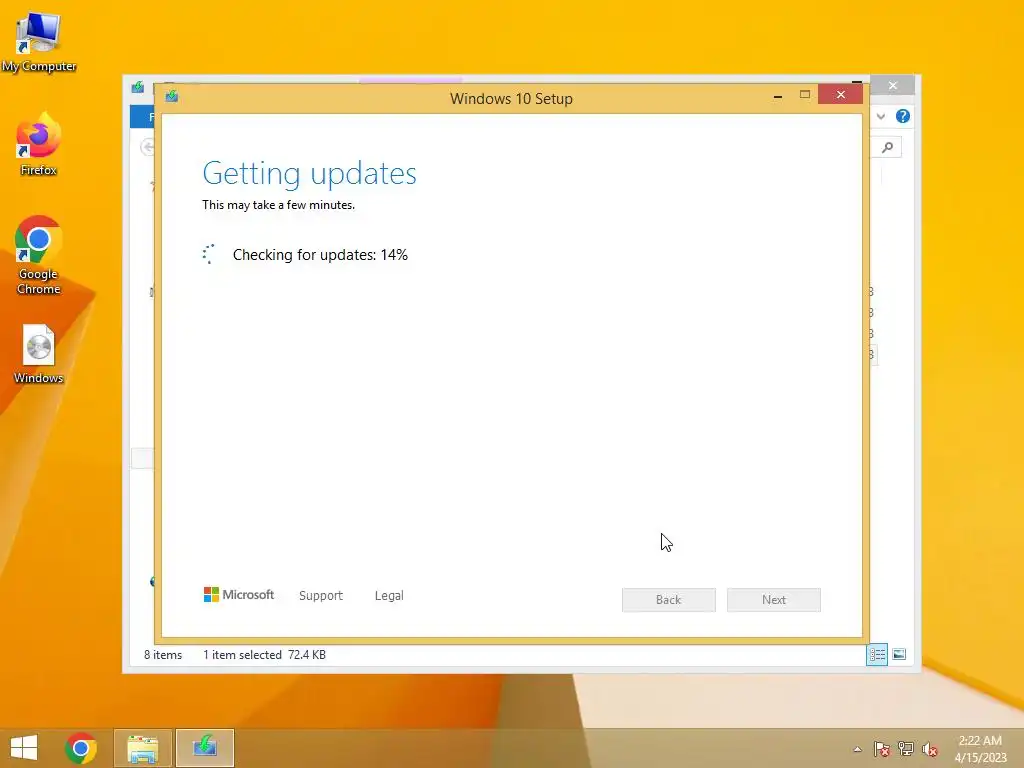Open the Legal link

[x=389, y=596]
